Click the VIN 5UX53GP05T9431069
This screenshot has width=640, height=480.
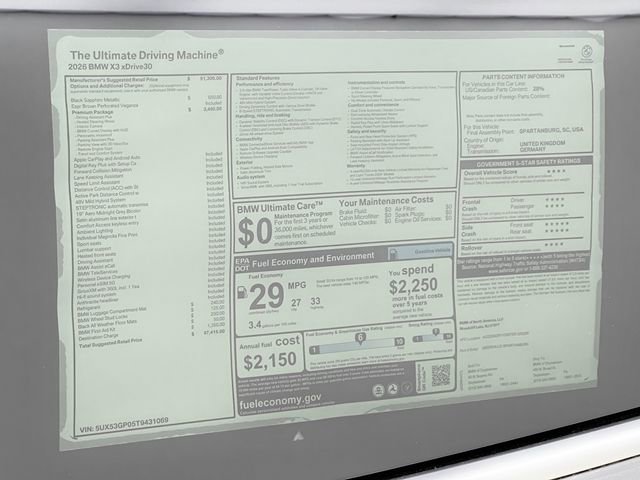pos(124,424)
